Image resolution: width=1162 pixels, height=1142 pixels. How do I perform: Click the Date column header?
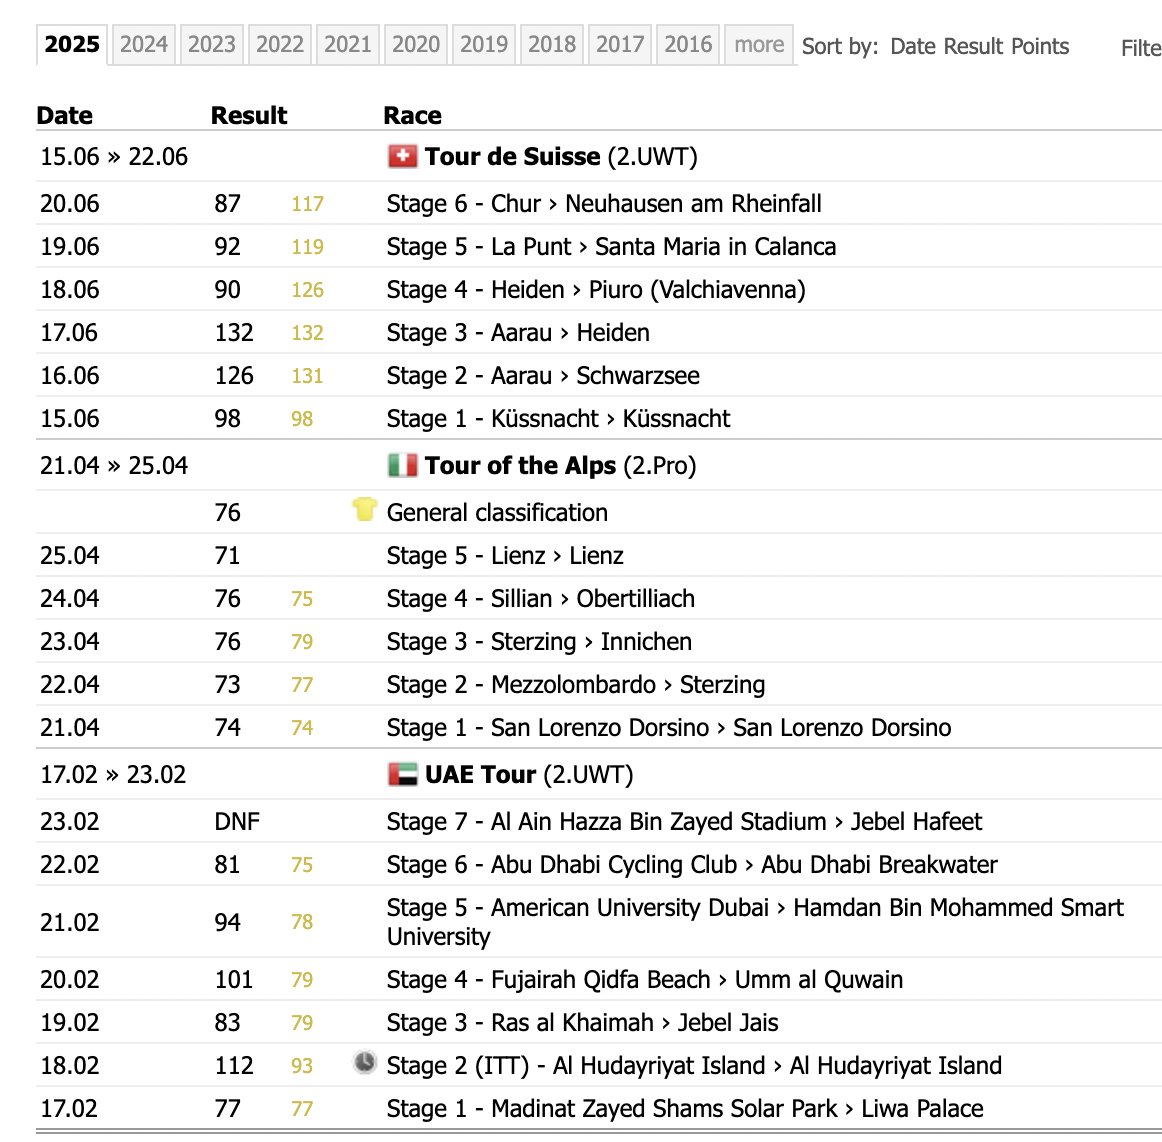tap(64, 116)
